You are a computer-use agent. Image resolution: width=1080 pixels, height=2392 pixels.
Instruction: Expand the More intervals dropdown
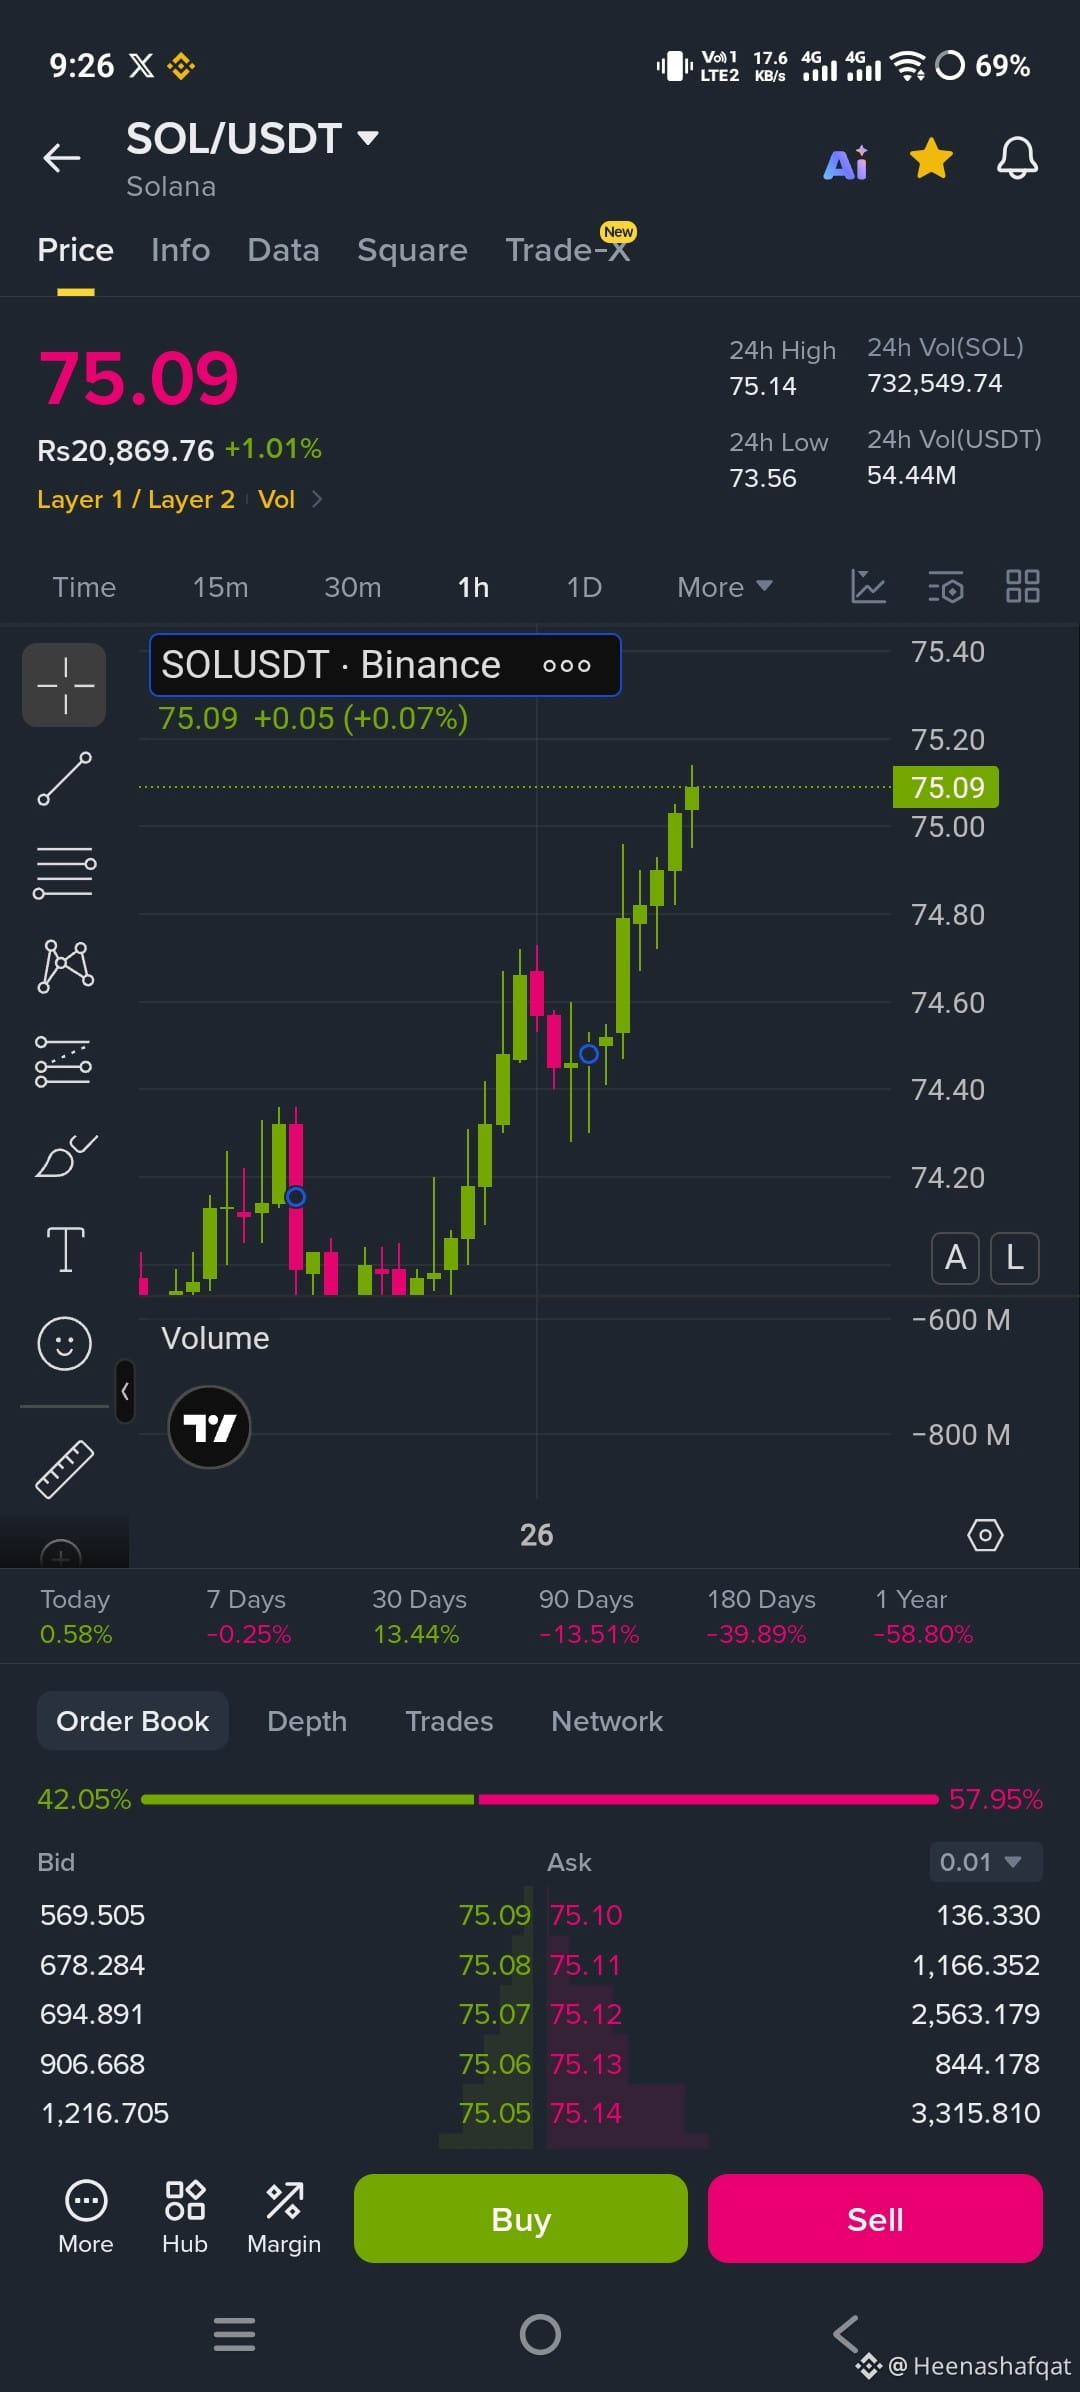click(724, 587)
